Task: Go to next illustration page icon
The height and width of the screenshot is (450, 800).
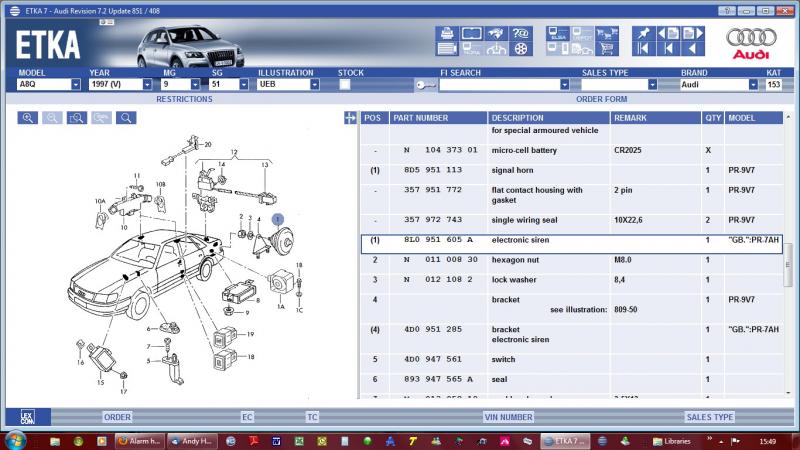Action: [x=693, y=34]
